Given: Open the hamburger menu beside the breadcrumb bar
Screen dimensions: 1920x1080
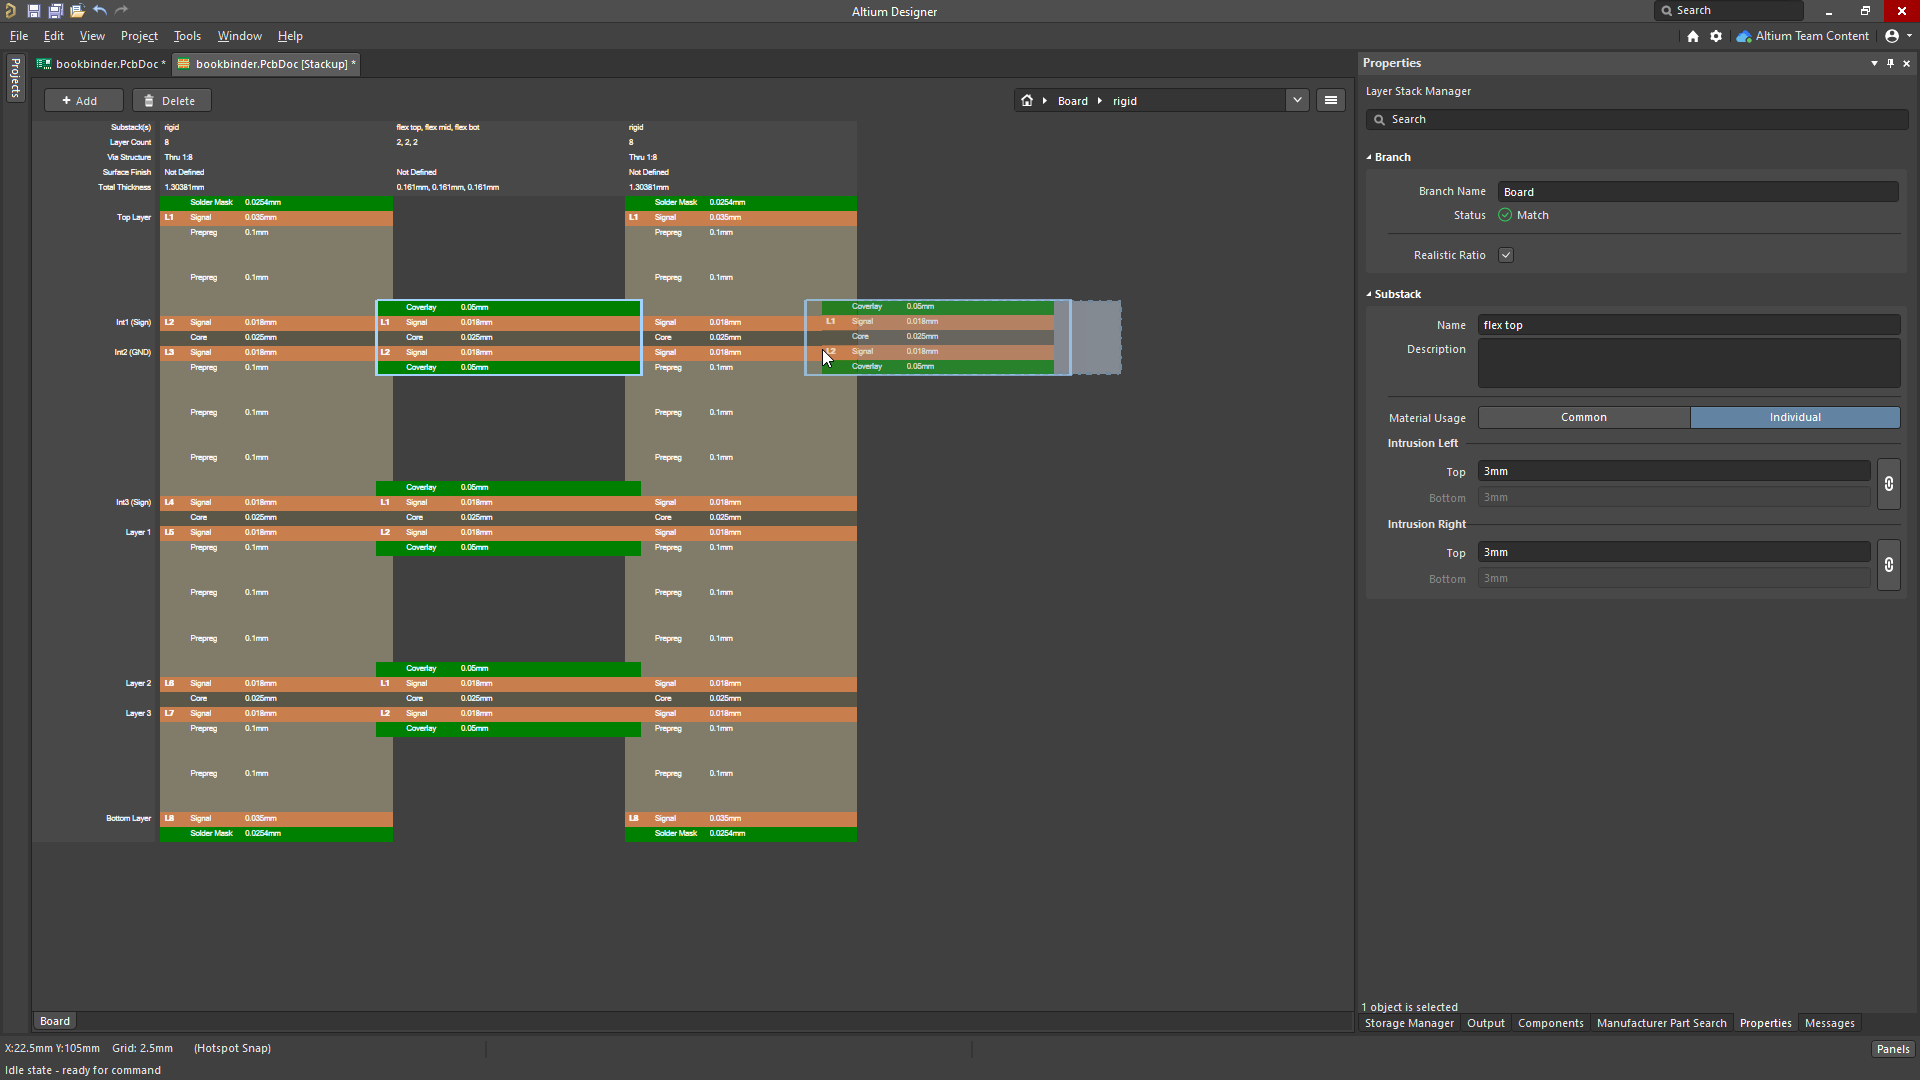Looking at the screenshot, I should click(x=1330, y=100).
